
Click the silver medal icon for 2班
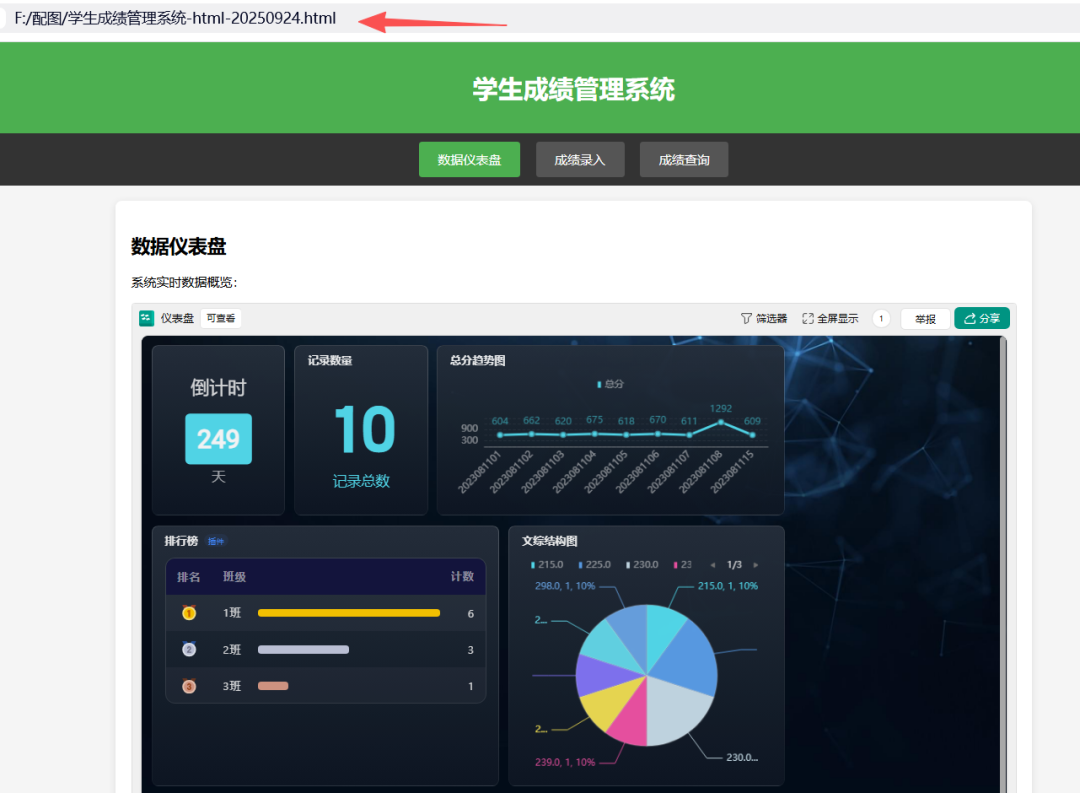[x=189, y=649]
